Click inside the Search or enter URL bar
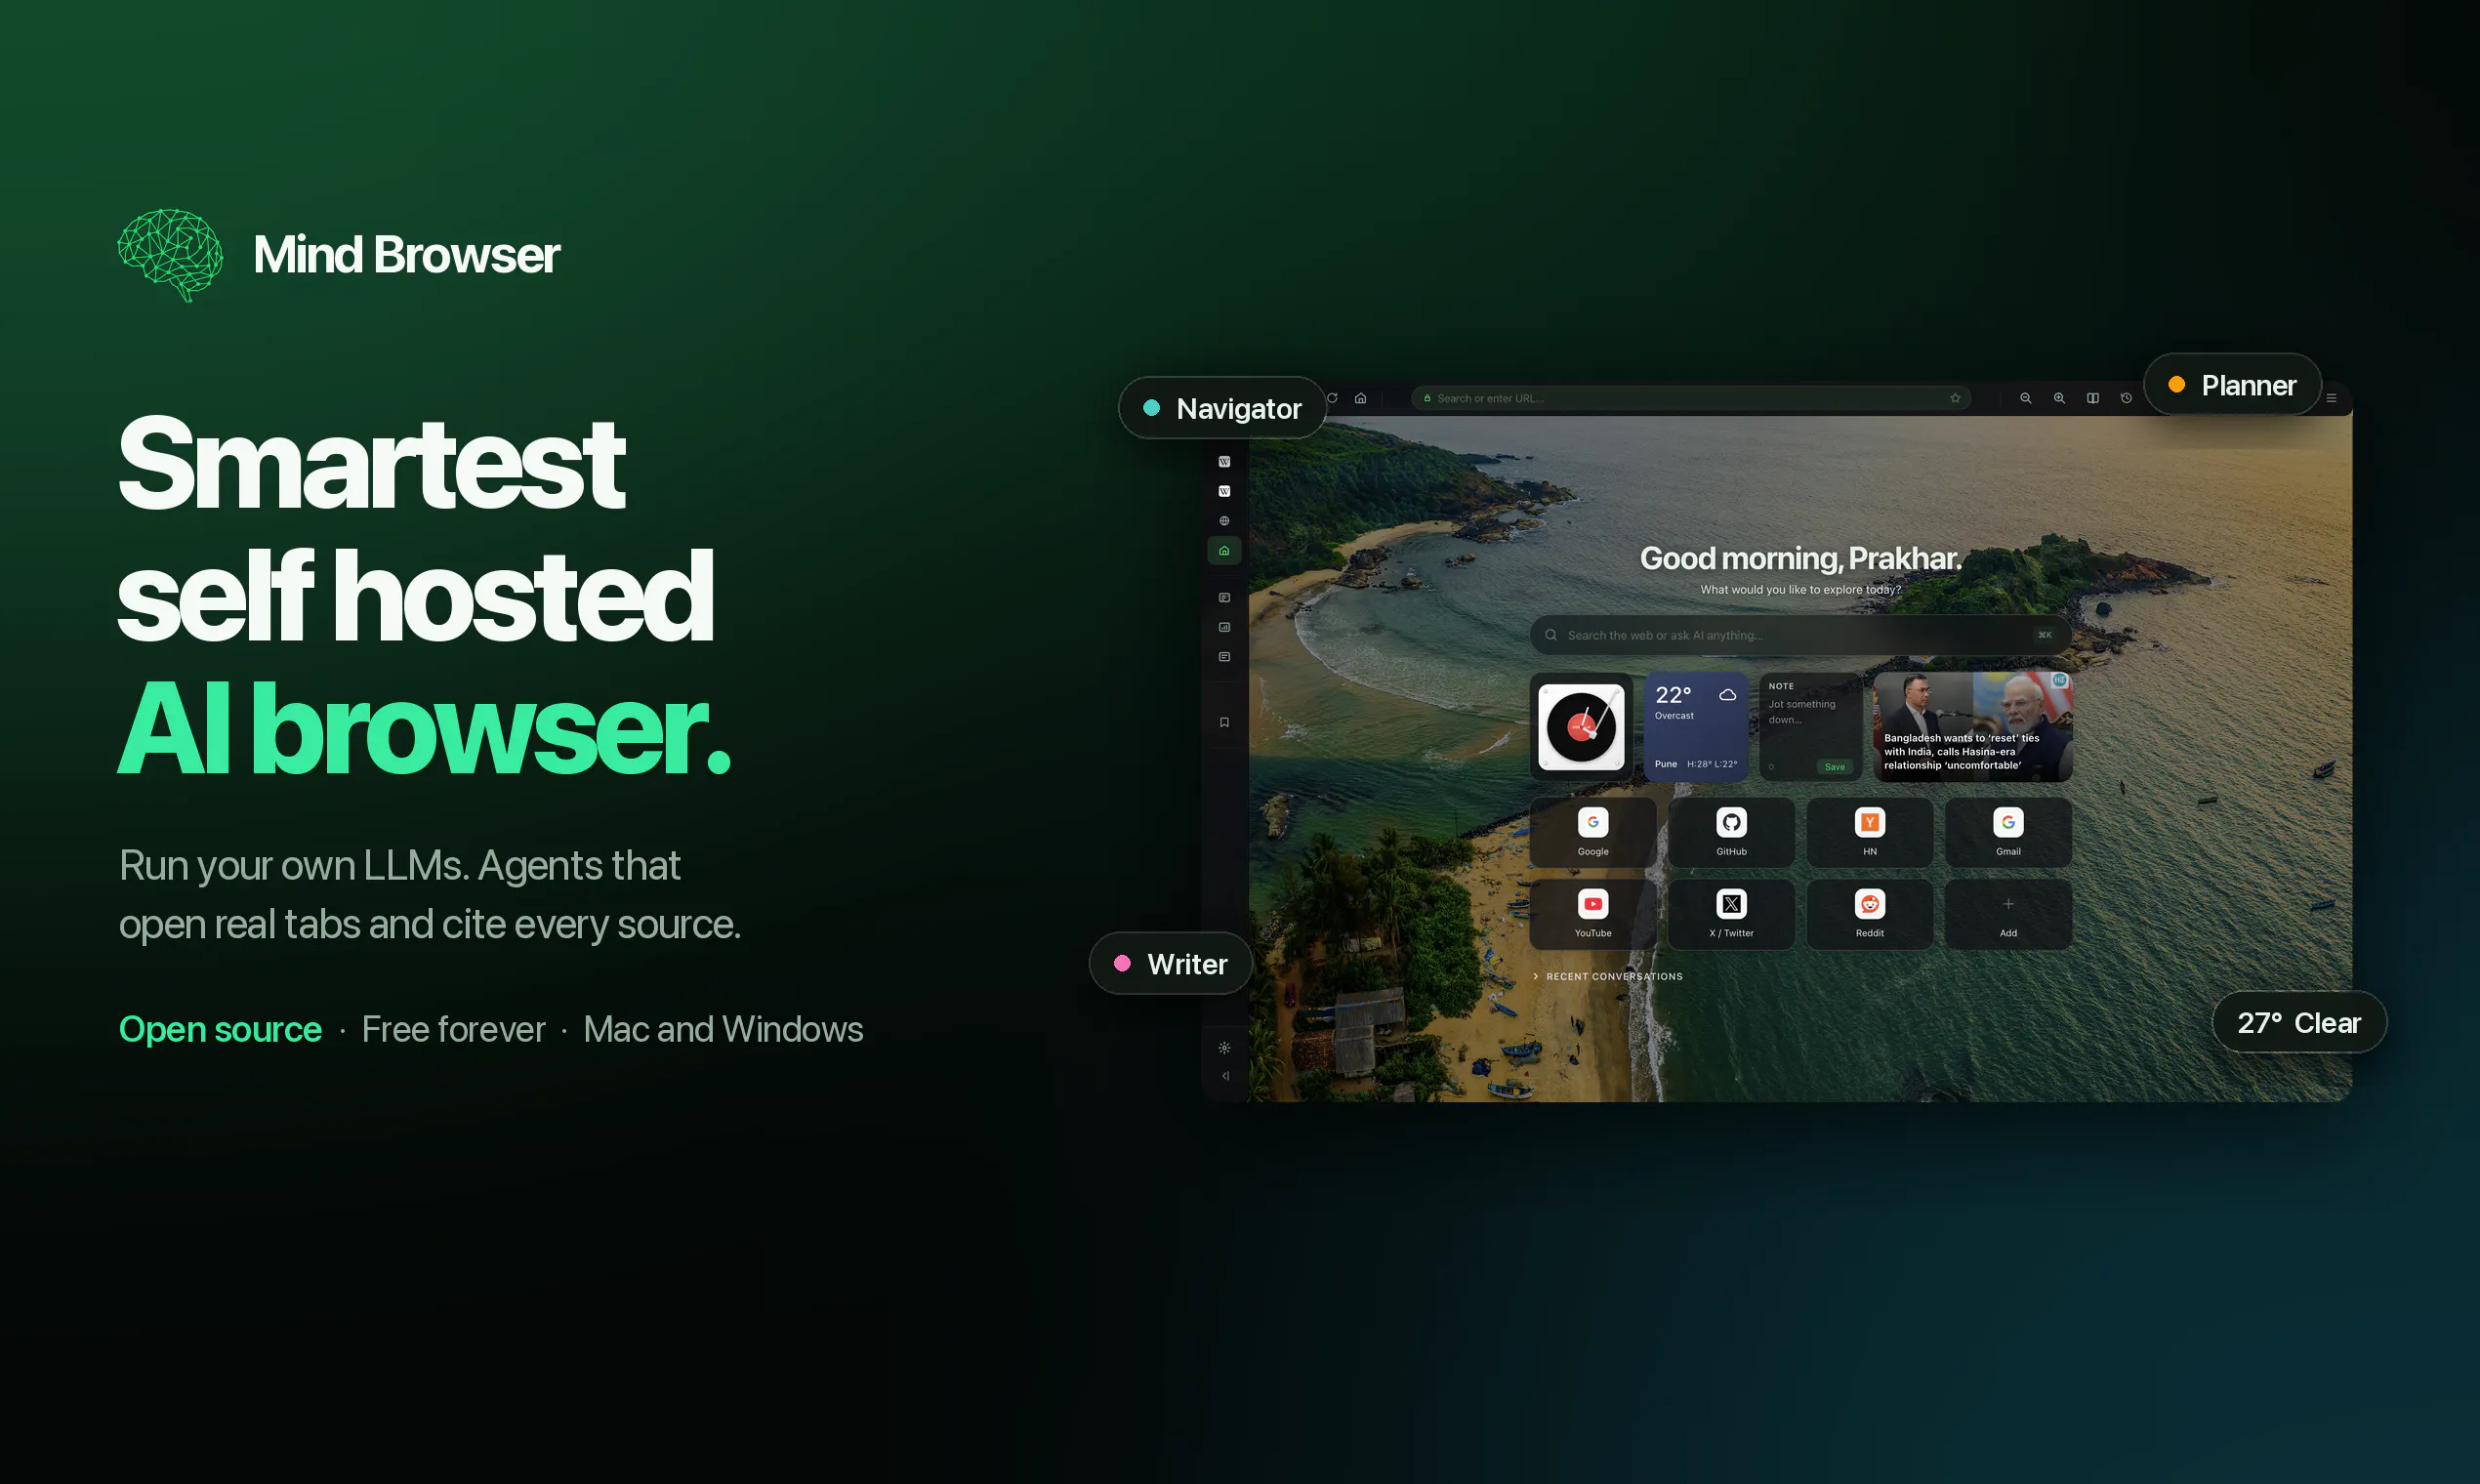This screenshot has height=1484, width=2480. coord(1691,398)
